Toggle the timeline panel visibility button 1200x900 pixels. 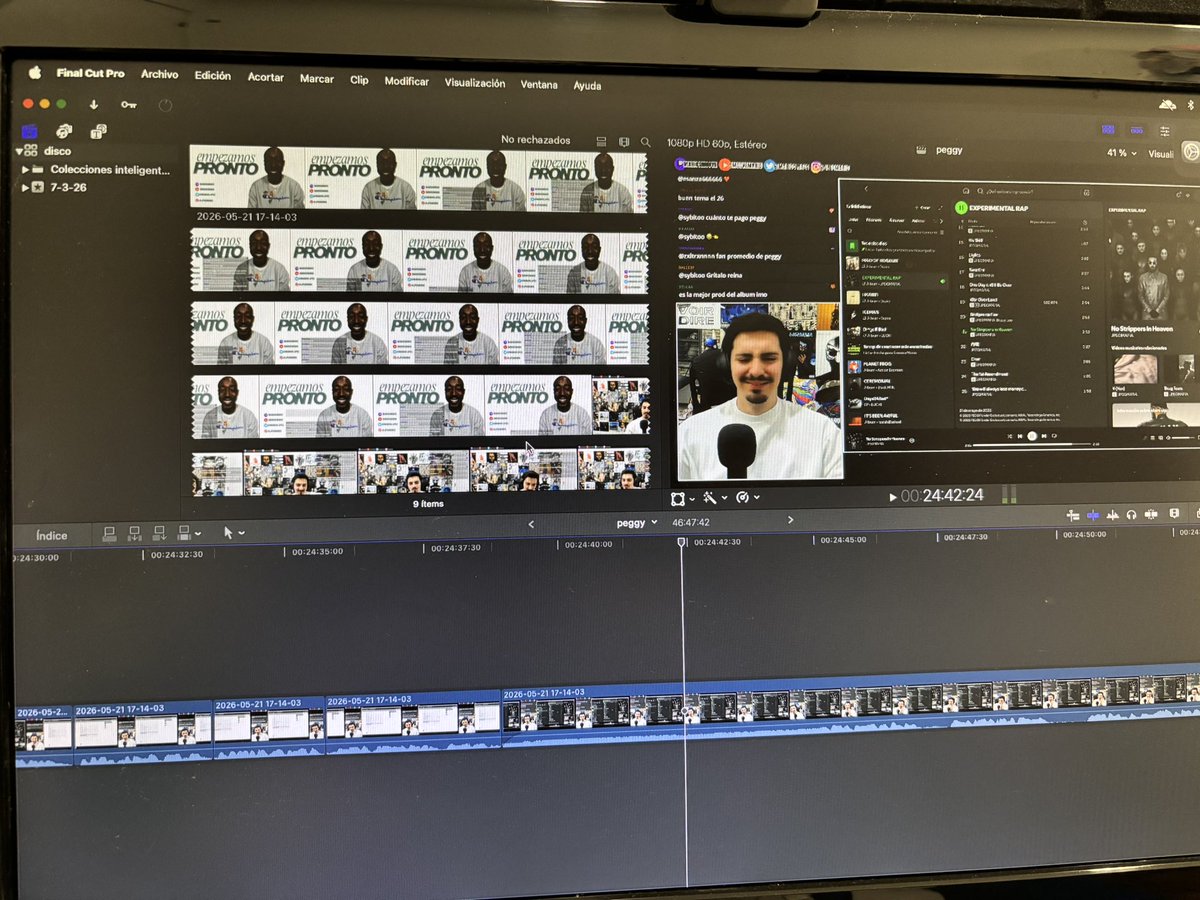(x=1137, y=130)
